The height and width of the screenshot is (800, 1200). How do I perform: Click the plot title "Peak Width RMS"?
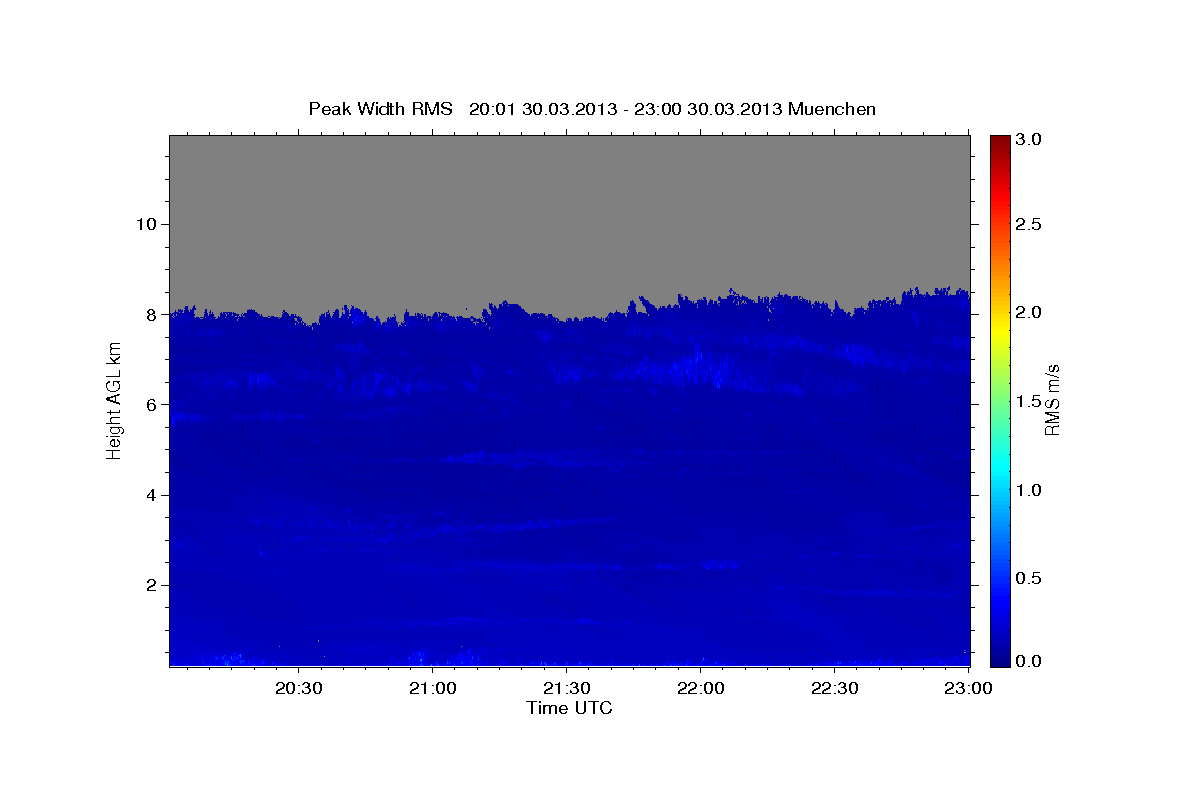point(380,108)
